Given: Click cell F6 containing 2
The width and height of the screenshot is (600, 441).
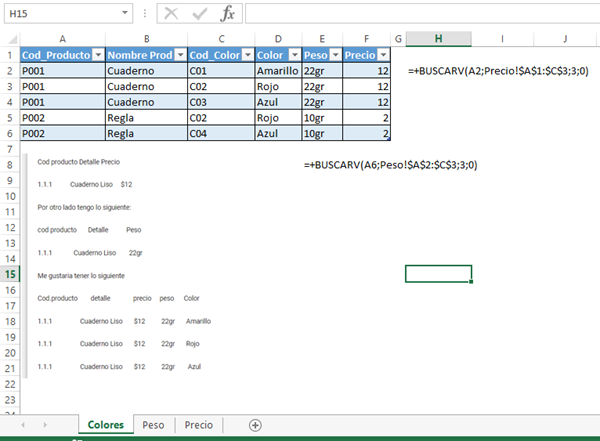Looking at the screenshot, I should coord(367,134).
